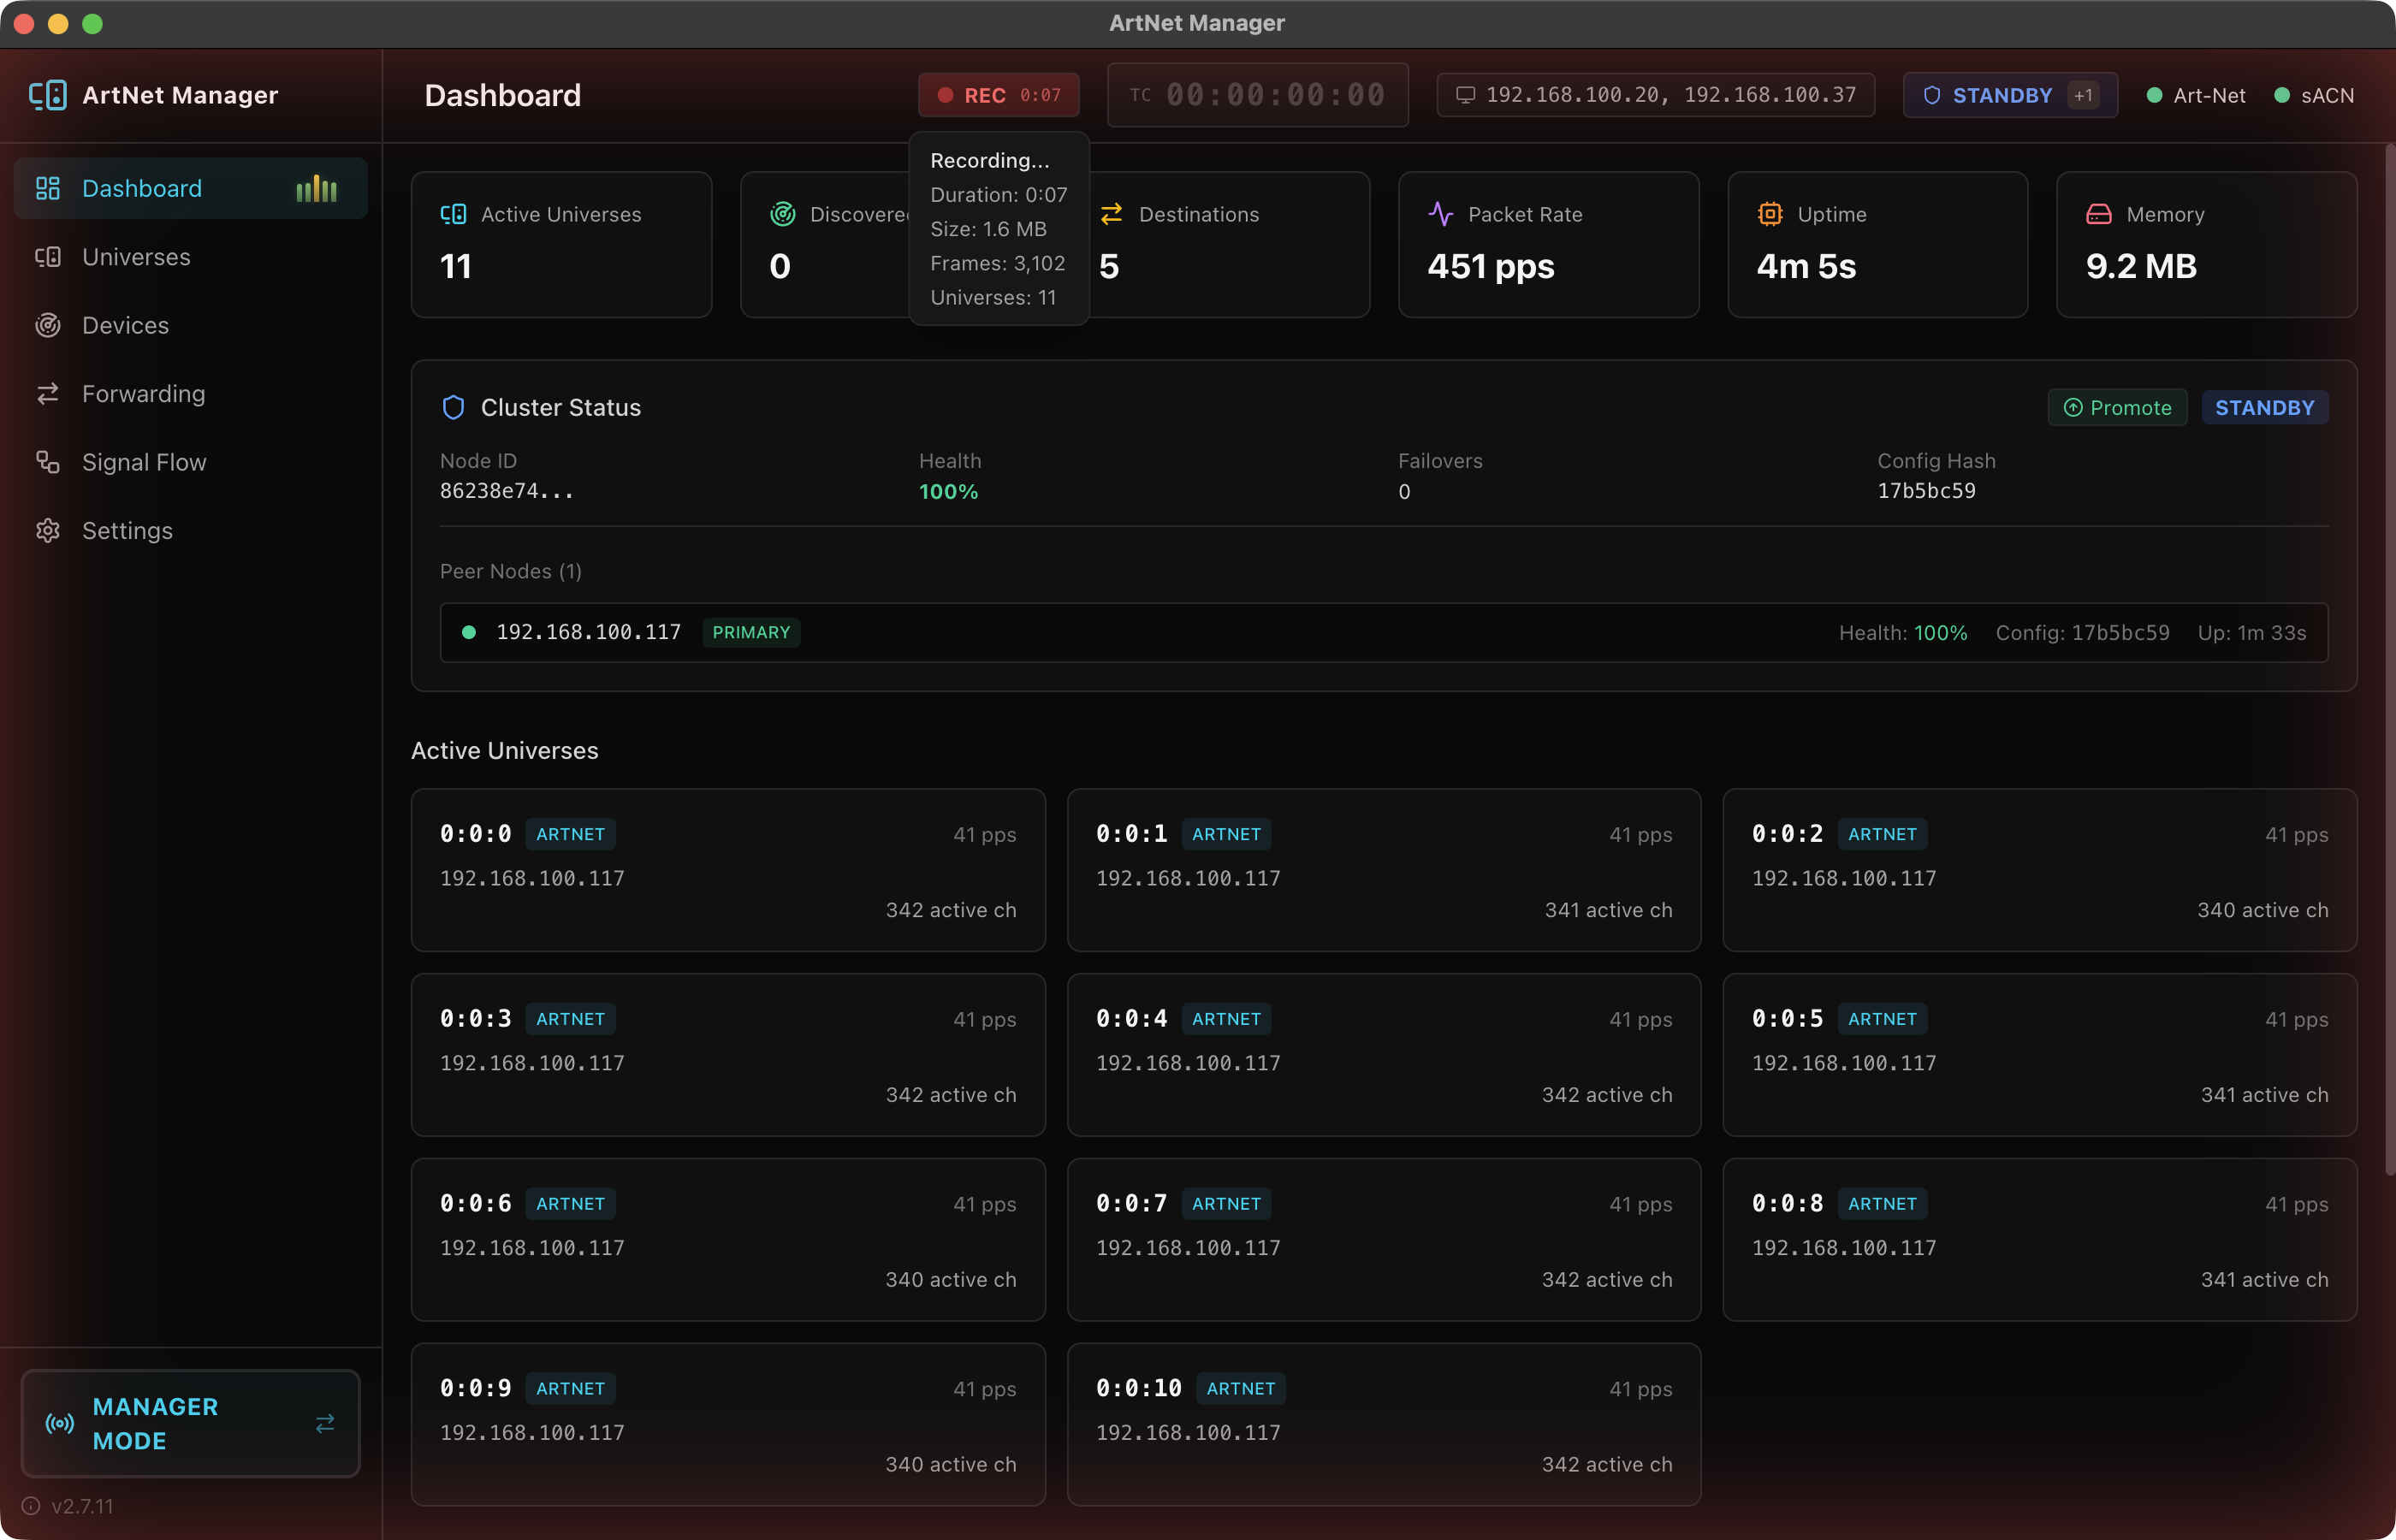2396x1540 pixels.
Task: Click the Signal Flow icon
Action: click(48, 462)
